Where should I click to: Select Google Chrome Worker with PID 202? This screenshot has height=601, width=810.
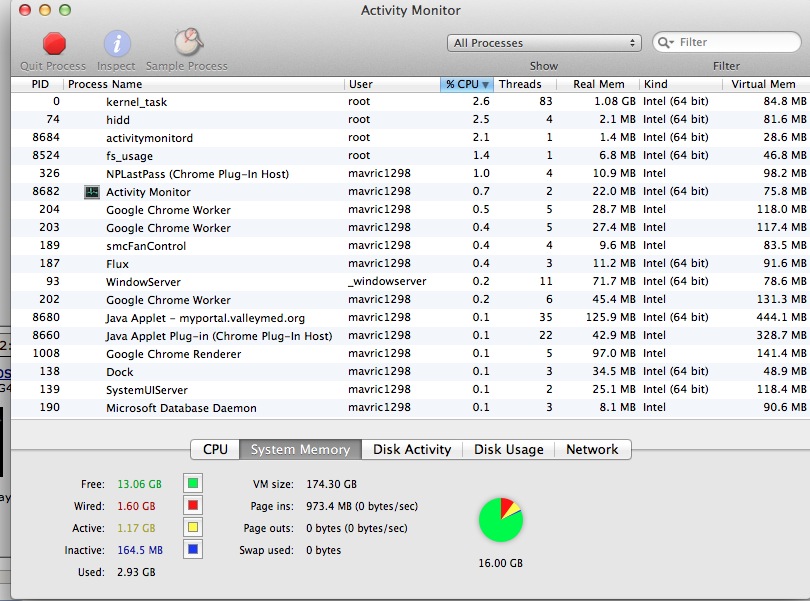tap(411, 300)
